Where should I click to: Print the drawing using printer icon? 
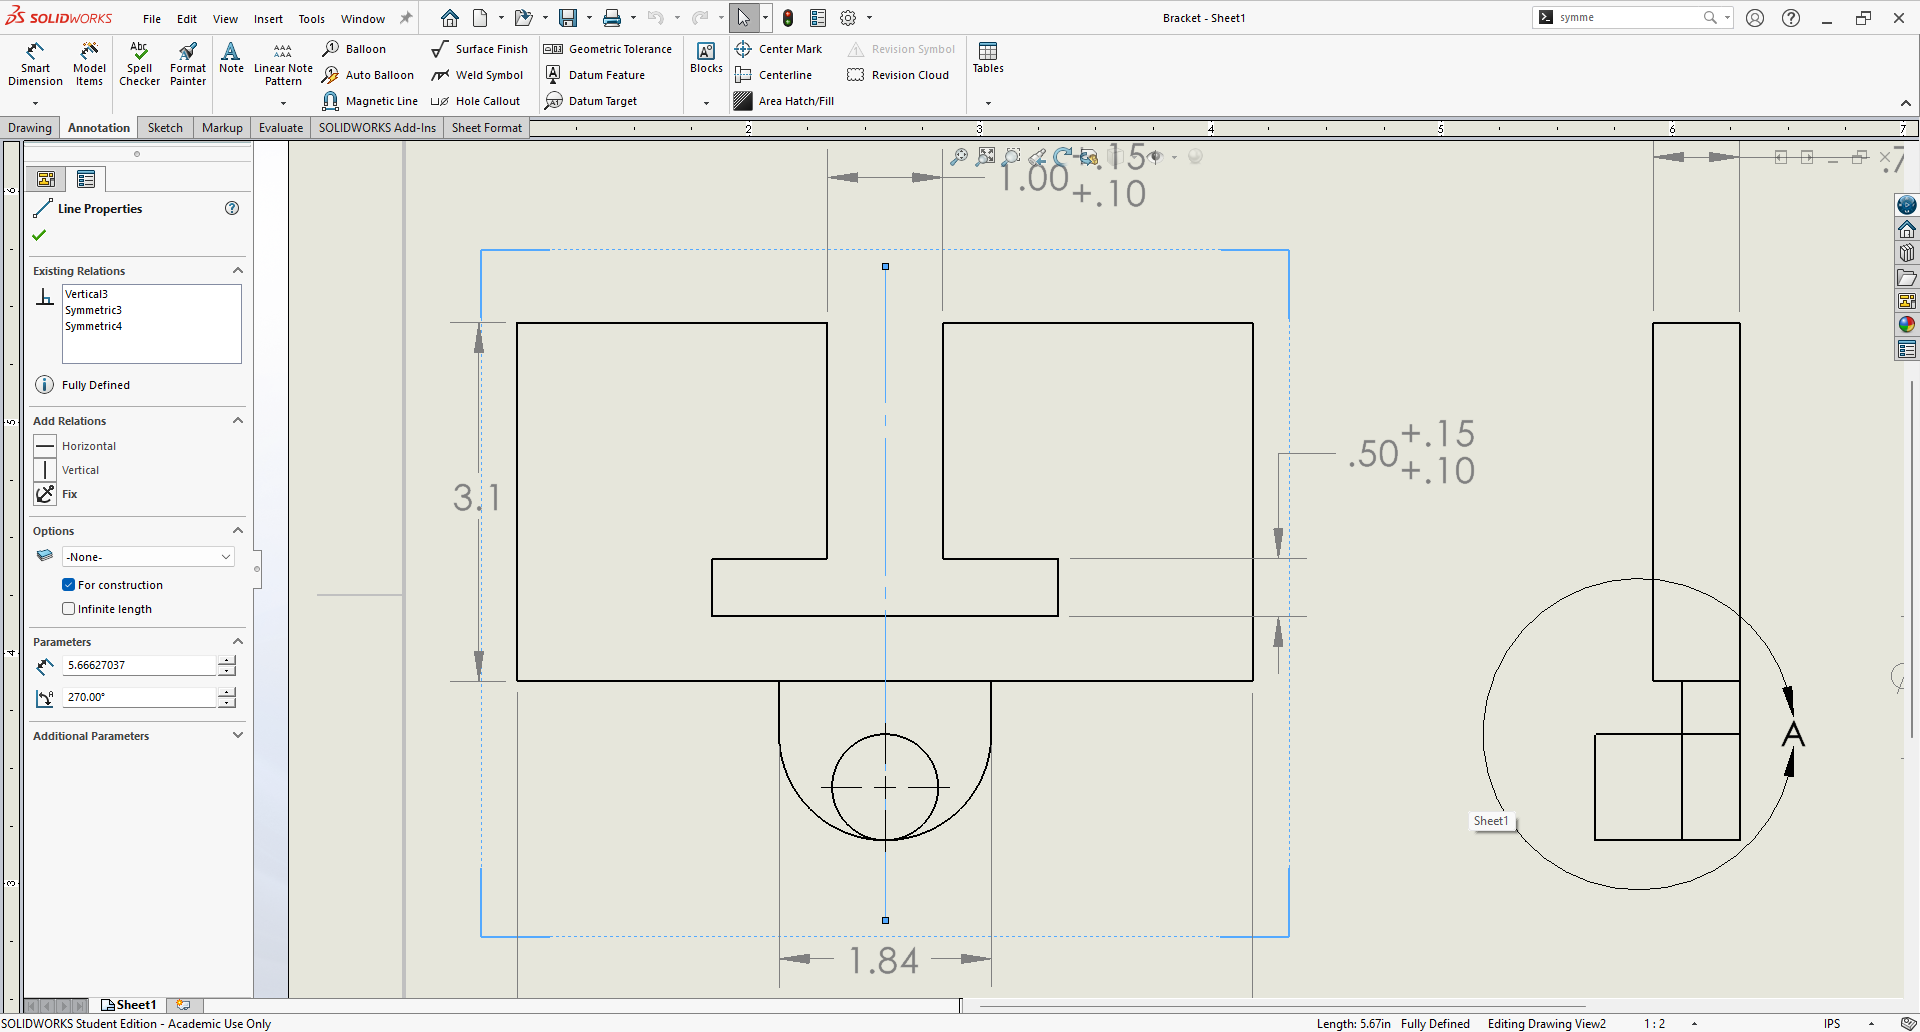point(612,18)
